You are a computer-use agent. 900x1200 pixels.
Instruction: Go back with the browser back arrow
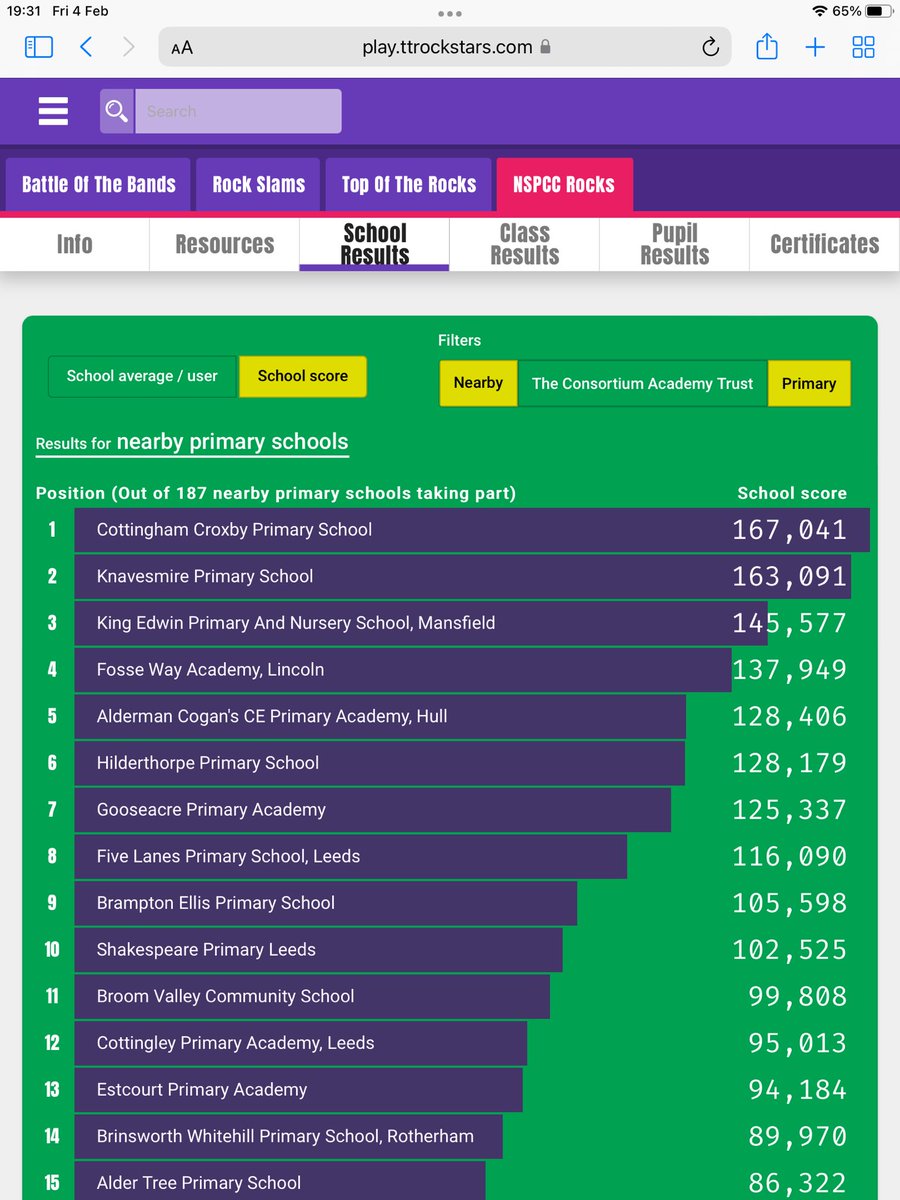tap(86, 47)
